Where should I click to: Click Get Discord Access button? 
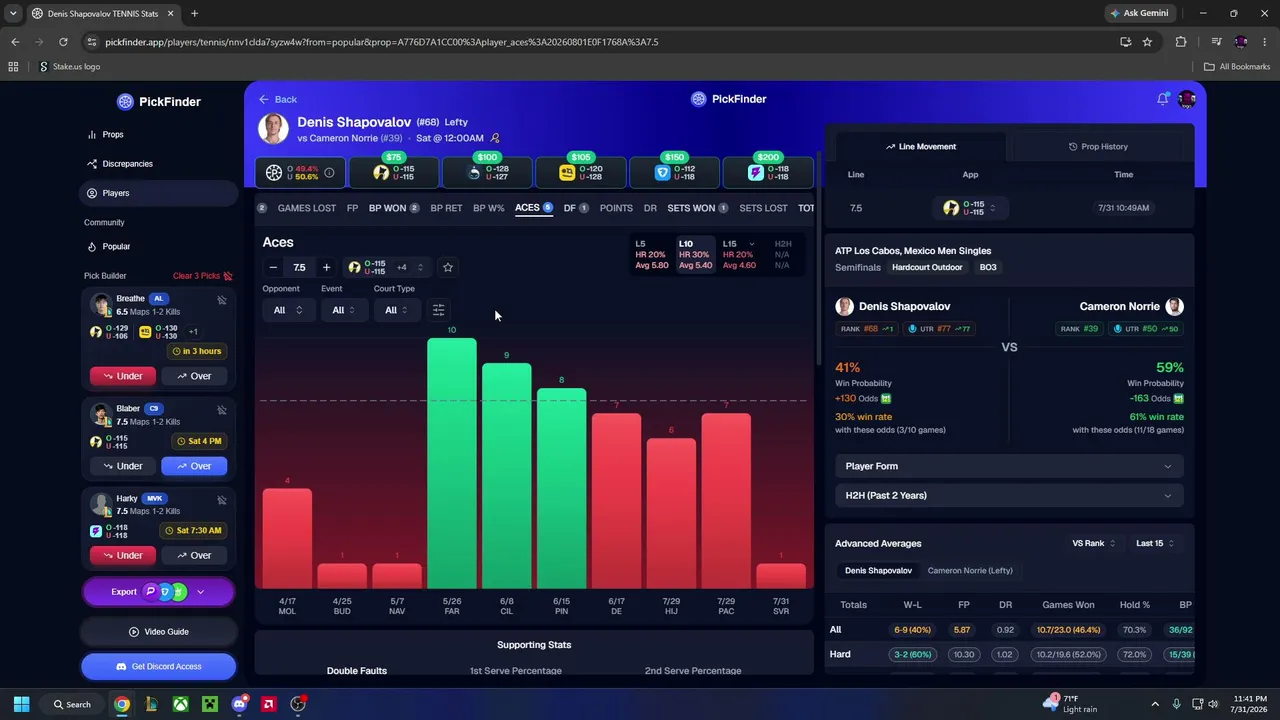[x=159, y=666]
